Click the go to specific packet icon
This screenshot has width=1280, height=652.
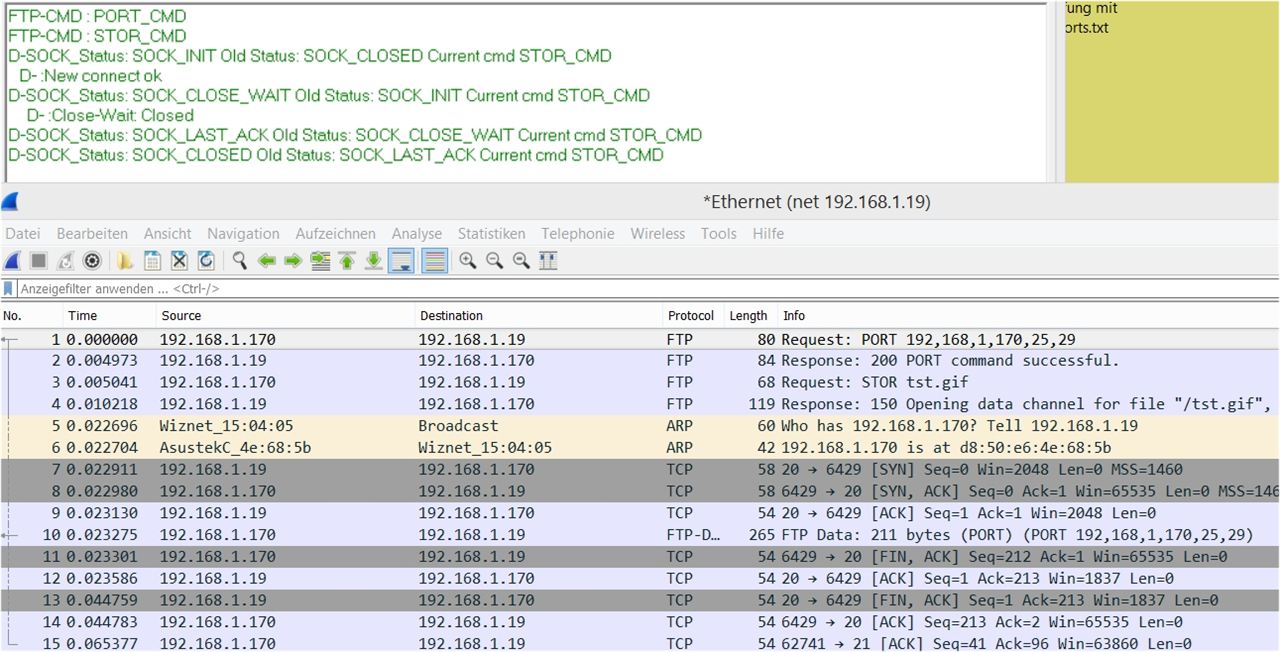320,261
